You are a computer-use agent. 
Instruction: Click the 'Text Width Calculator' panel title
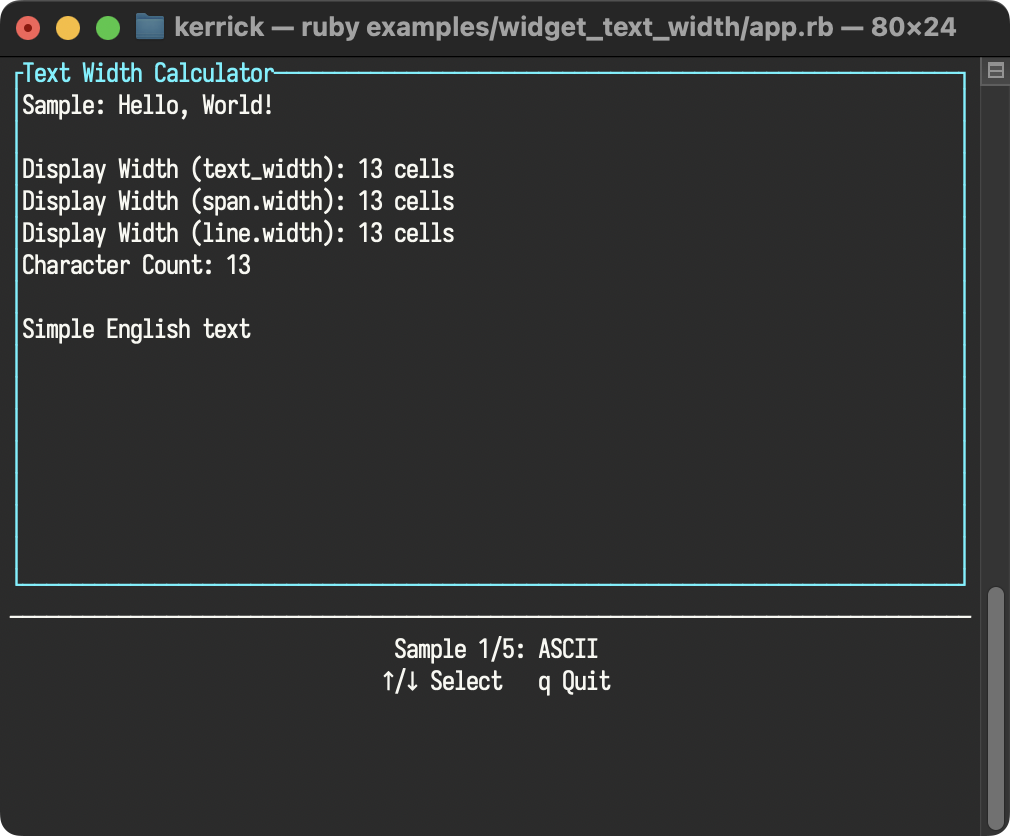(x=149, y=73)
